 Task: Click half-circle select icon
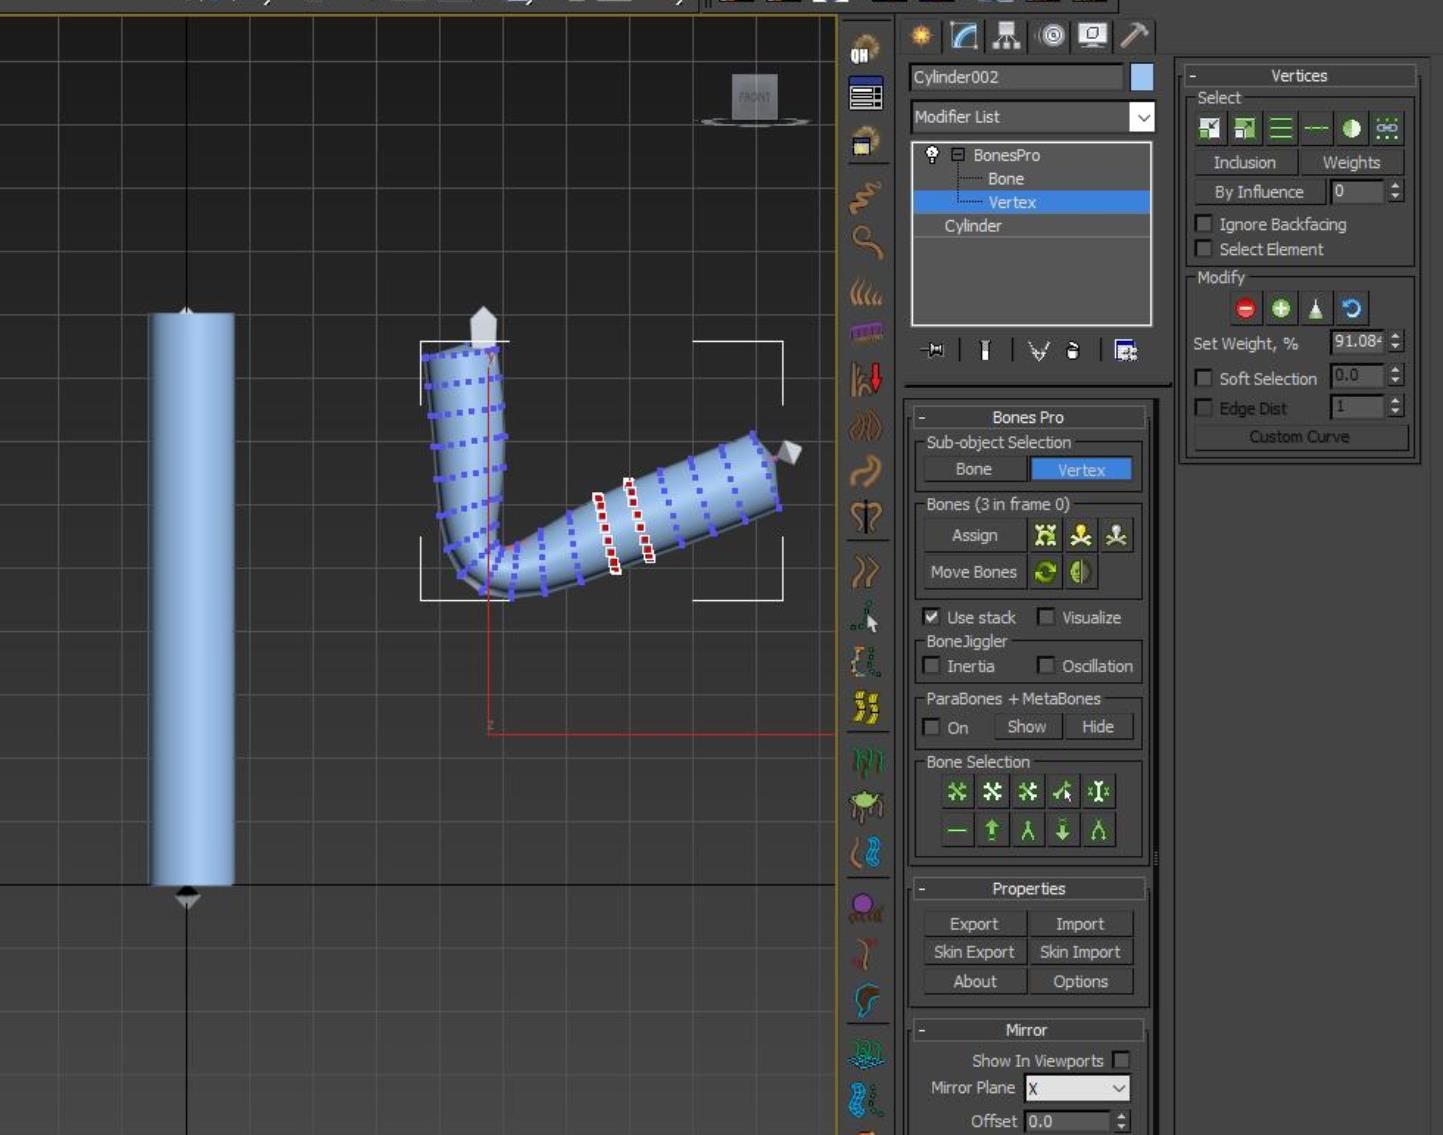pos(1352,128)
